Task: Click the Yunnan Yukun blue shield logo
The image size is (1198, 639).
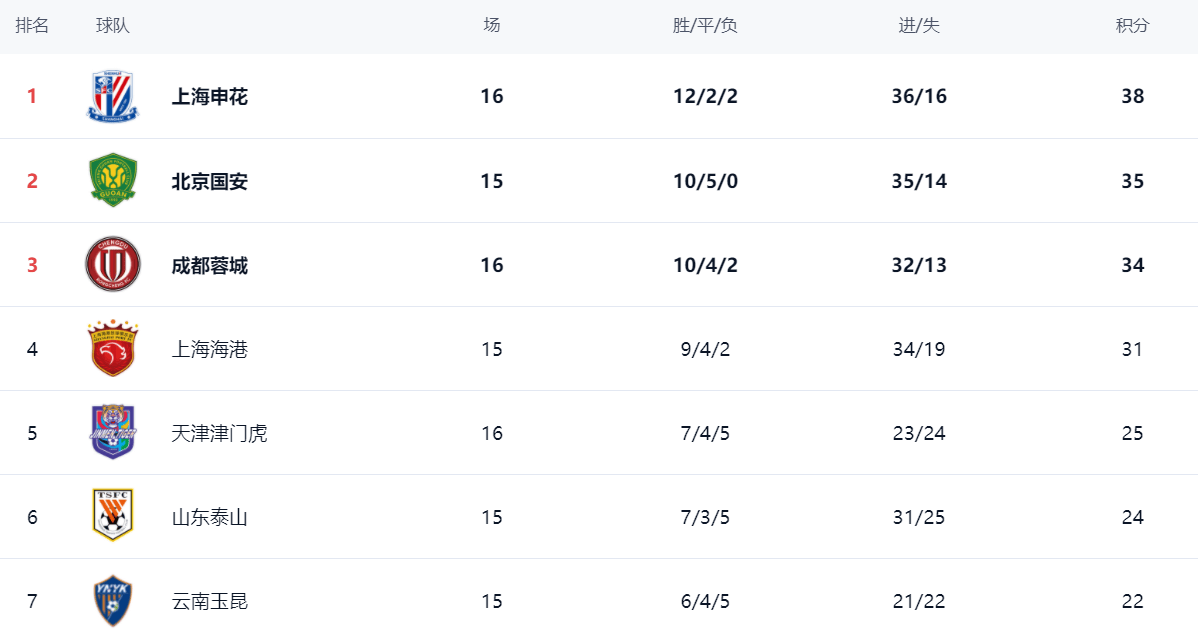Action: pos(113,601)
